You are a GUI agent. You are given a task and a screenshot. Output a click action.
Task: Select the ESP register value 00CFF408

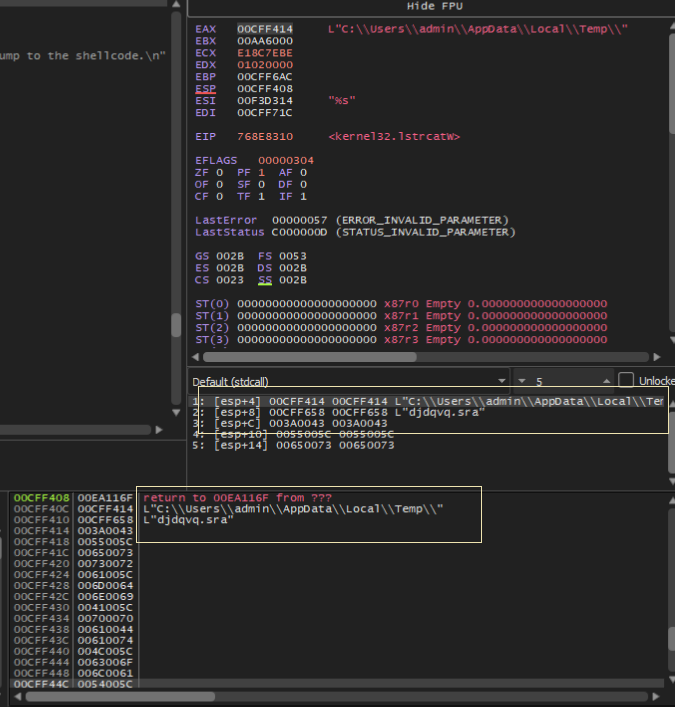pyautogui.click(x=265, y=89)
